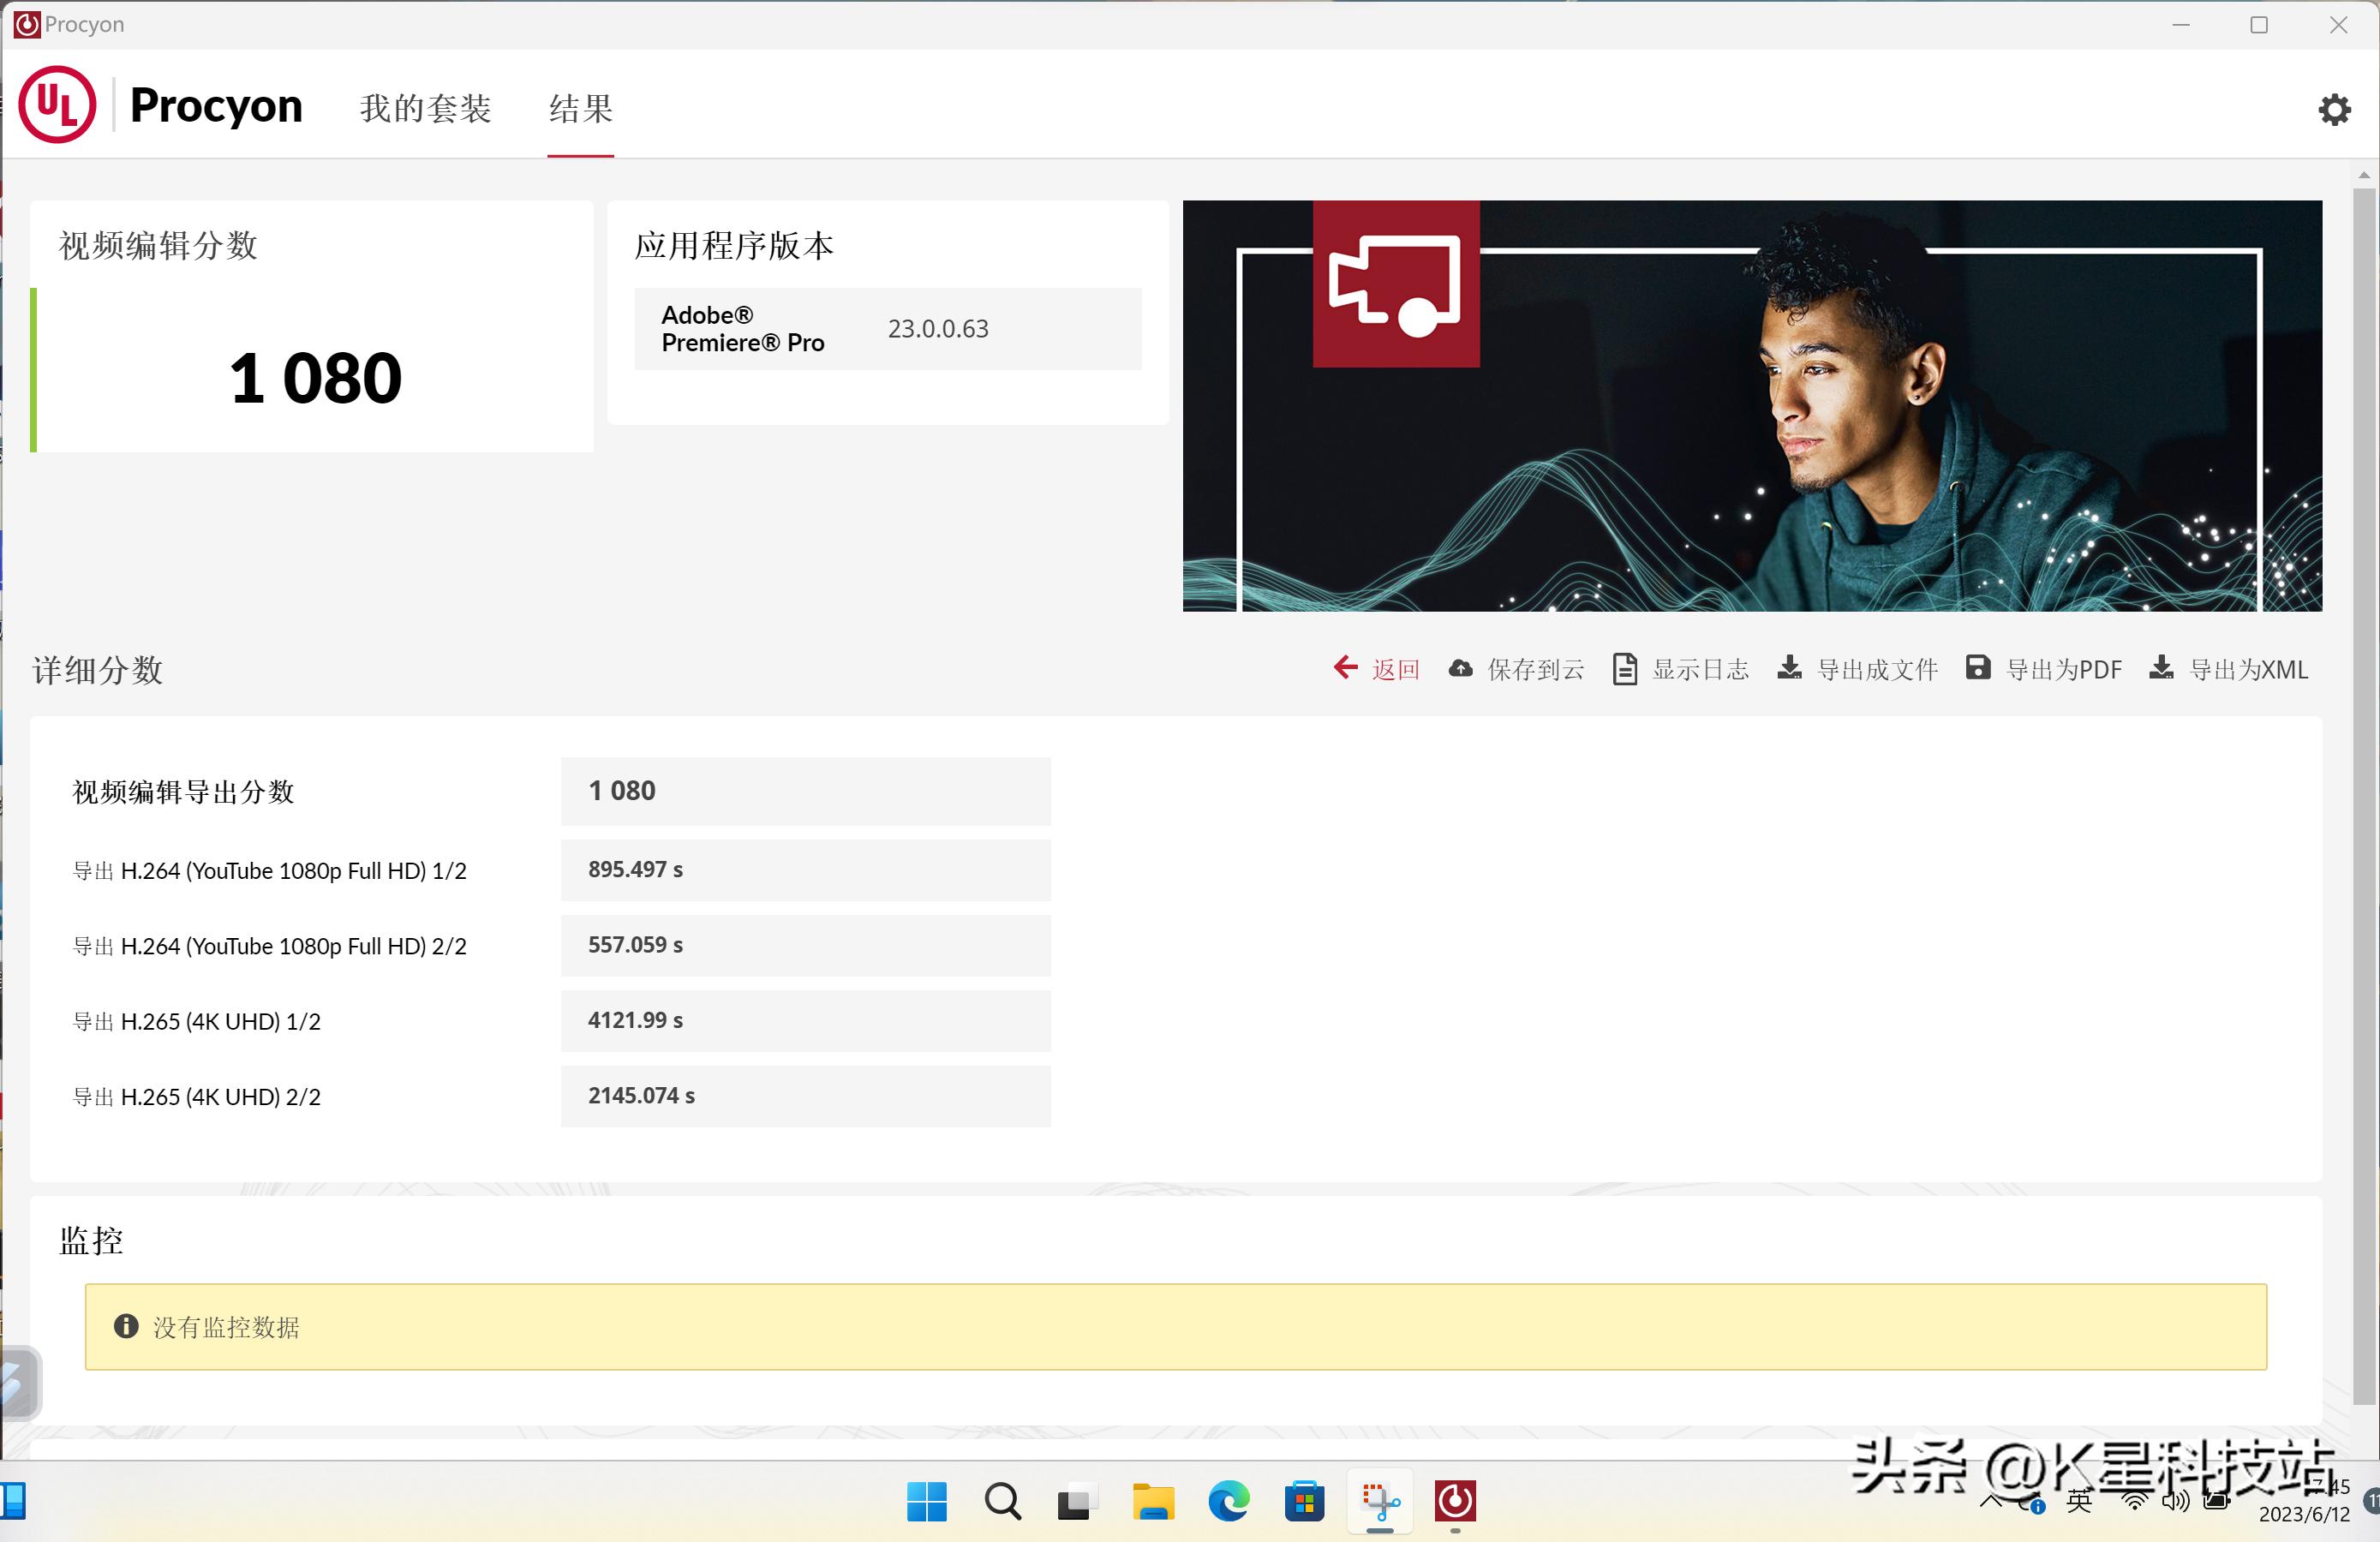The image size is (2380, 1542).
Task: Open the taskbar search icon
Action: [1002, 1501]
